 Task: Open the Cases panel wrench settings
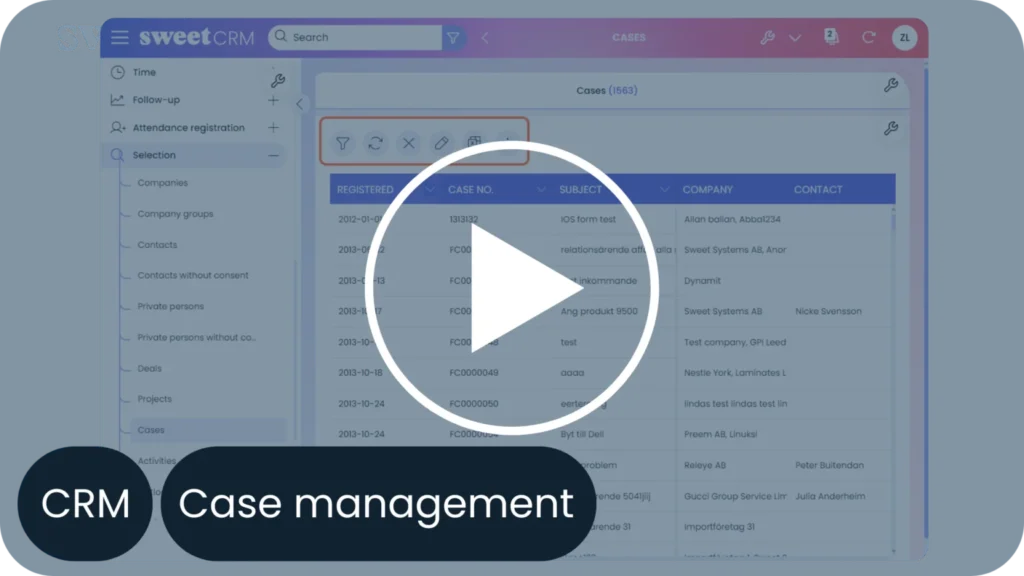[891, 85]
